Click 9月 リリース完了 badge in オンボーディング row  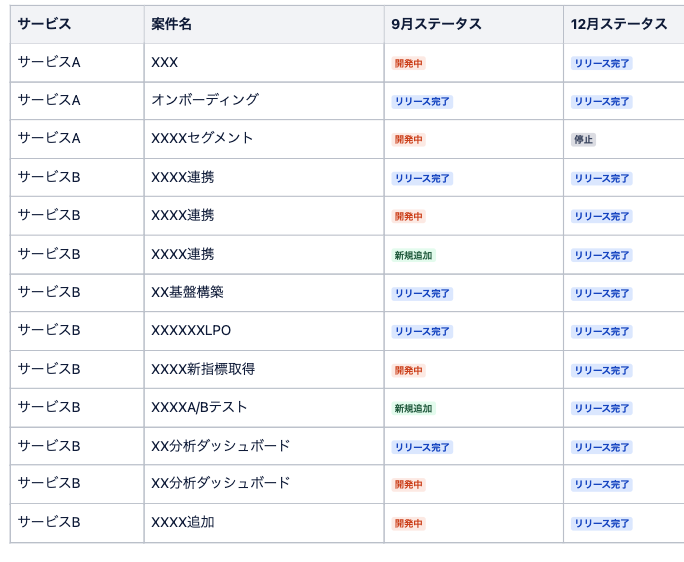pyautogui.click(x=422, y=102)
